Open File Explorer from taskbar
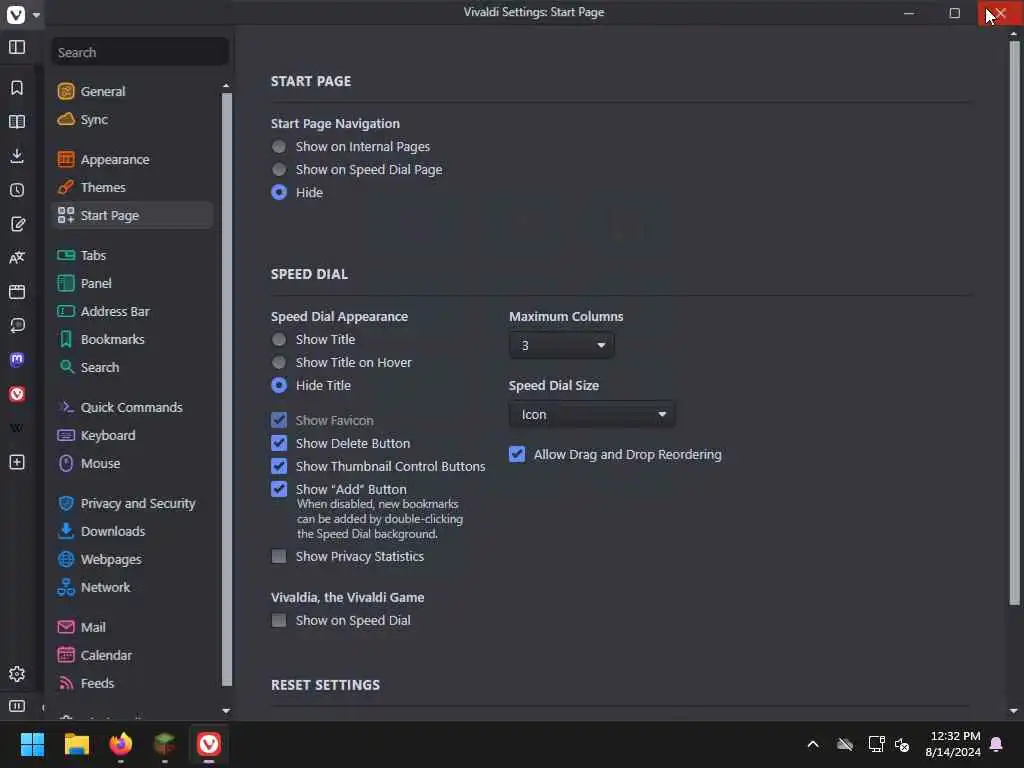Image resolution: width=1024 pixels, height=768 pixels. [x=76, y=744]
